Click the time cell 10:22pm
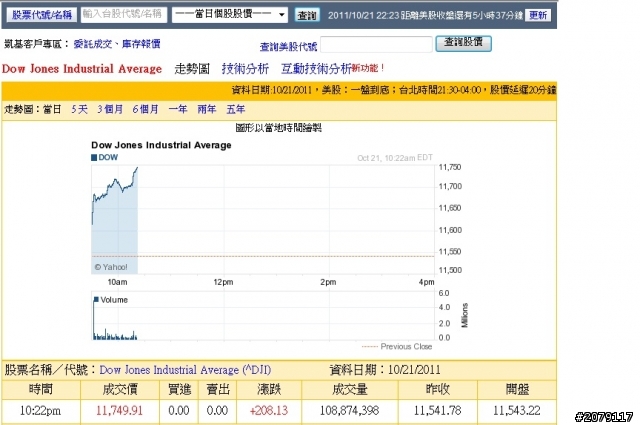This screenshot has width=640, height=425. point(40,410)
